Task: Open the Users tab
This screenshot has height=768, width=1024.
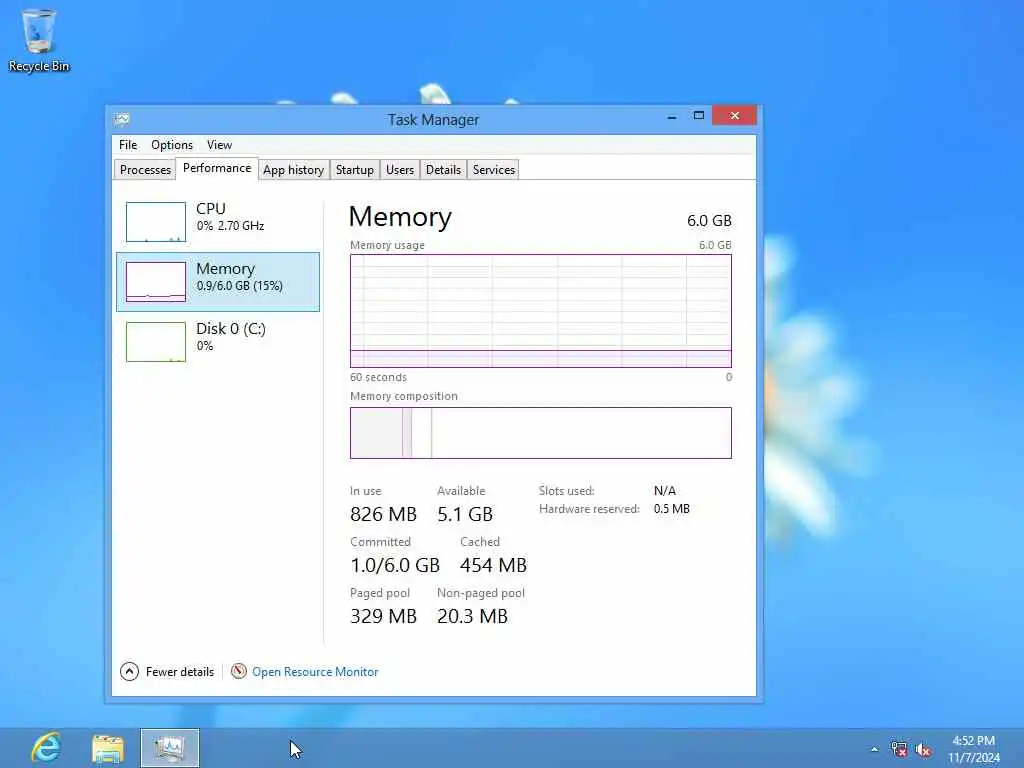Action: (x=400, y=170)
